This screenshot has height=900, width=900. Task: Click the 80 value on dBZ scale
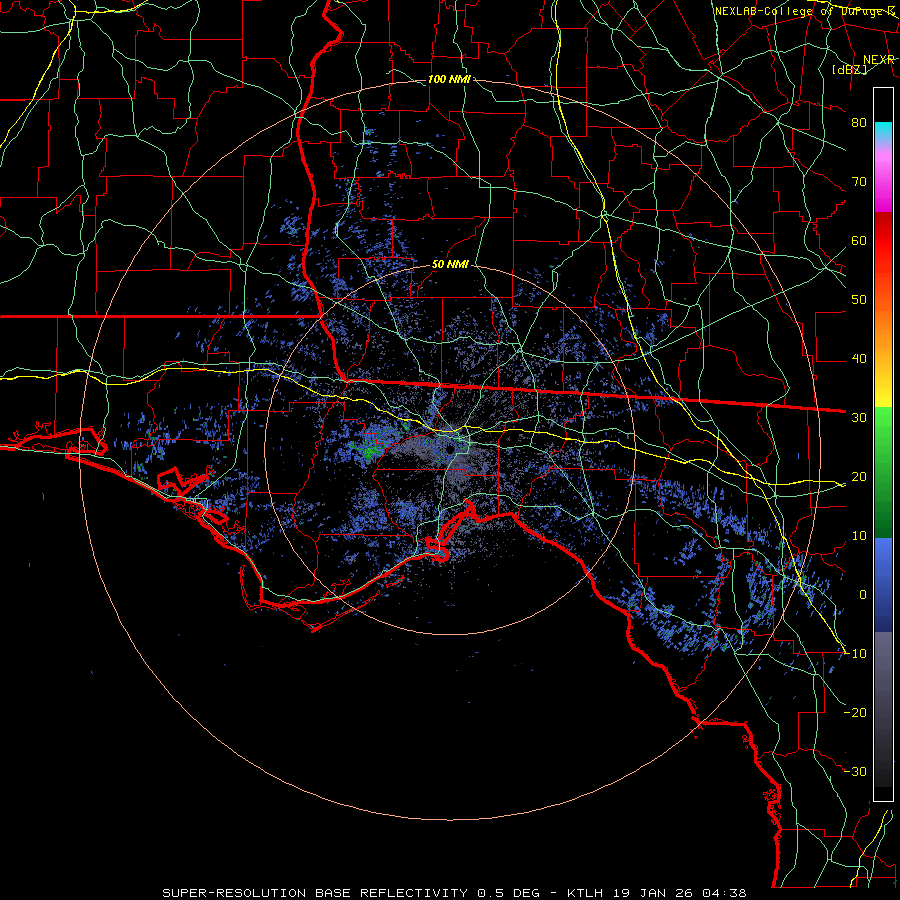[x=859, y=123]
